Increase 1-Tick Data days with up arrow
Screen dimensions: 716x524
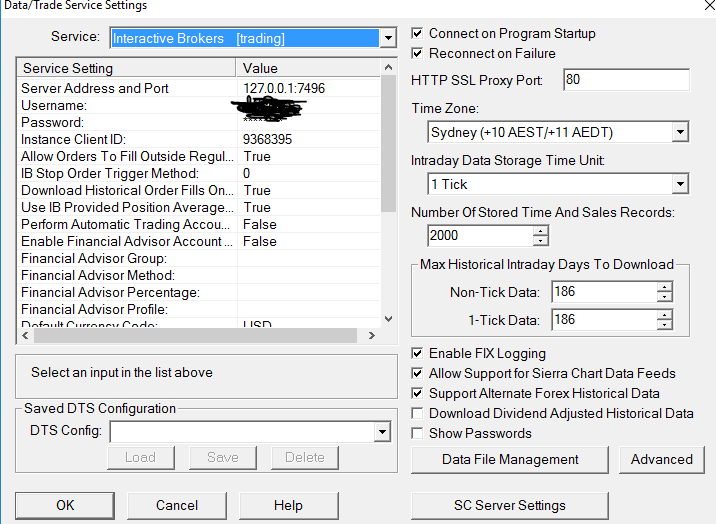coord(665,314)
